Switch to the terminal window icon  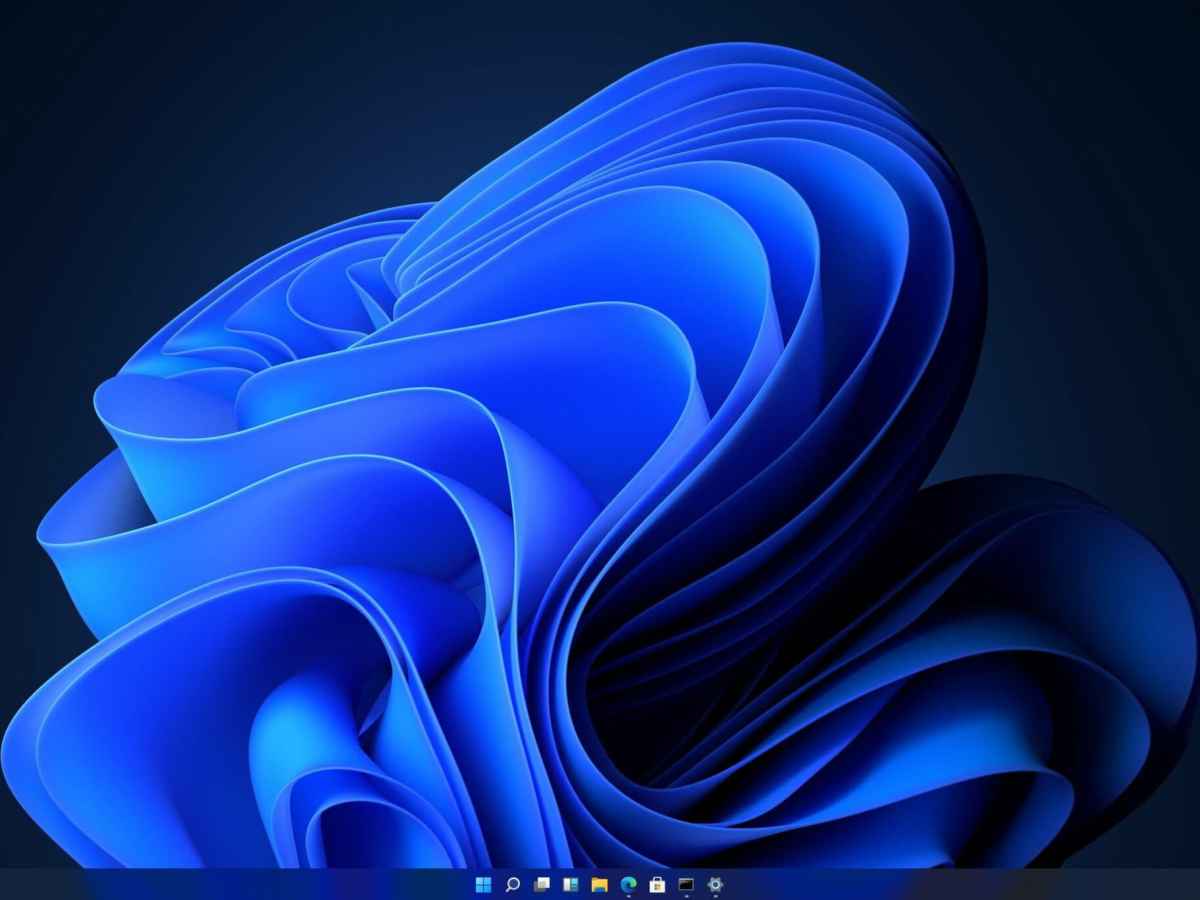click(686, 884)
